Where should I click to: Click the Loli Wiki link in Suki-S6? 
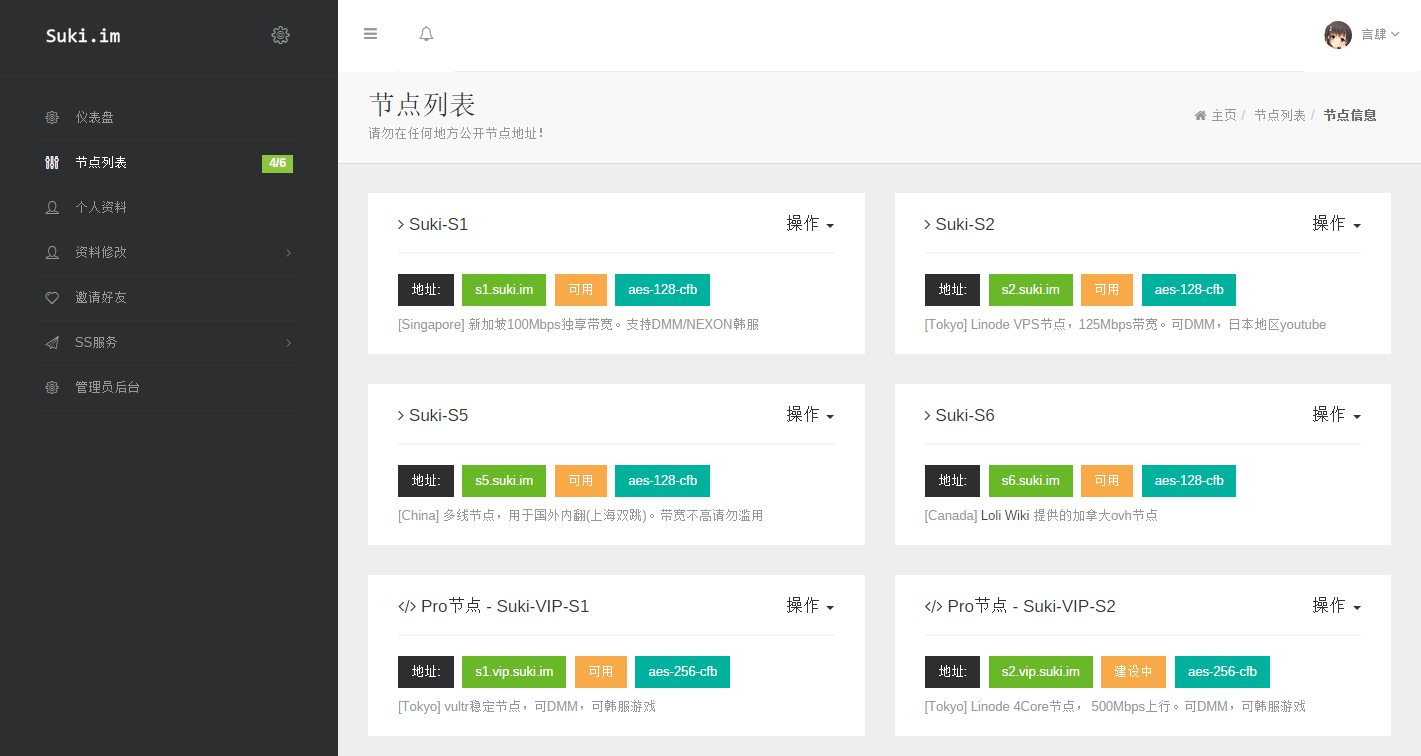coord(1005,516)
